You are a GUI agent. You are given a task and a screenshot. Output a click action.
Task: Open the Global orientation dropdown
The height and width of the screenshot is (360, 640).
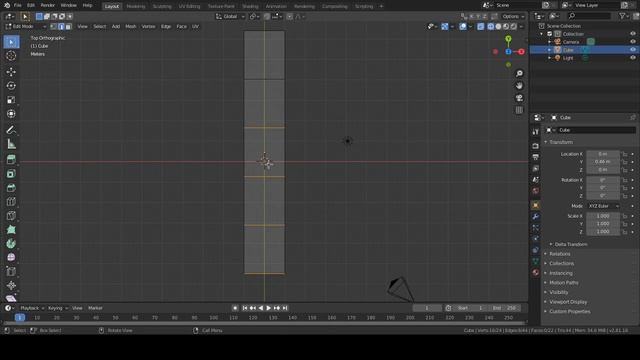click(x=230, y=17)
